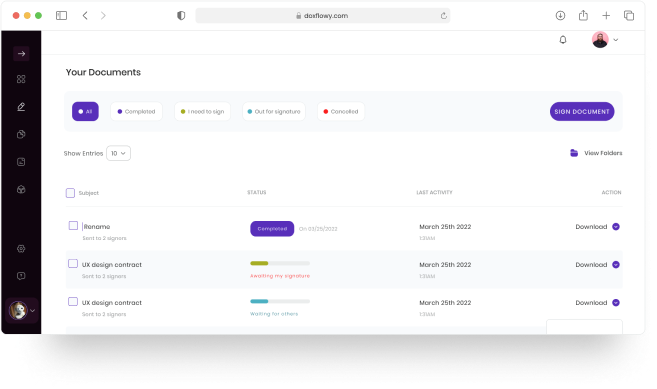This screenshot has width=657, height=389.
Task: Filter by Completed documents
Action: point(136,112)
